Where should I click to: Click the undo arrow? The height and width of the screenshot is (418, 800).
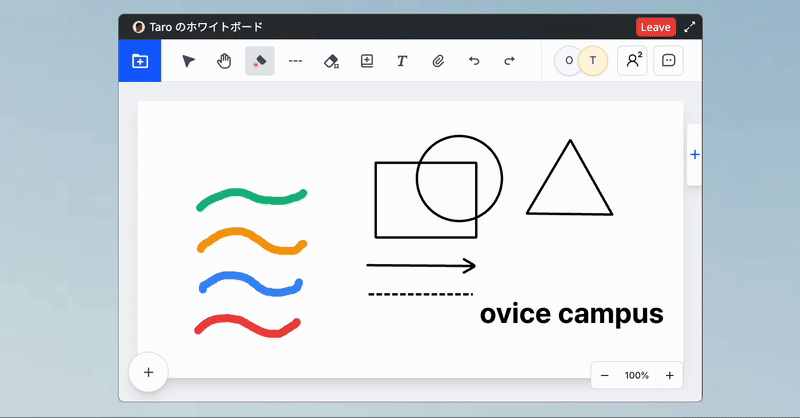tap(474, 61)
